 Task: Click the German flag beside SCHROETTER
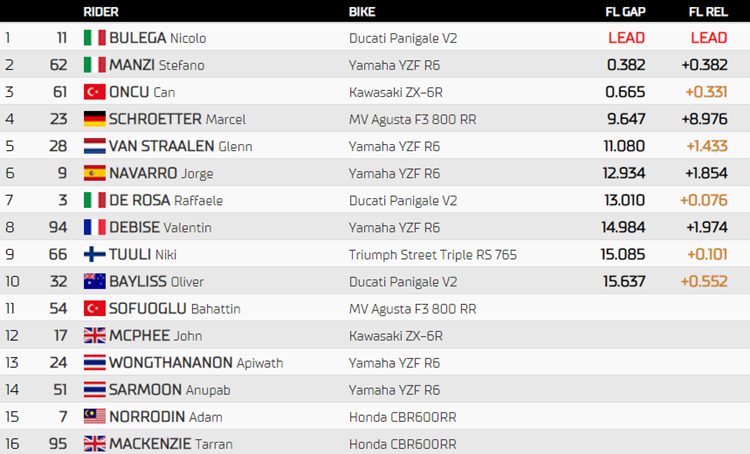(x=95, y=119)
